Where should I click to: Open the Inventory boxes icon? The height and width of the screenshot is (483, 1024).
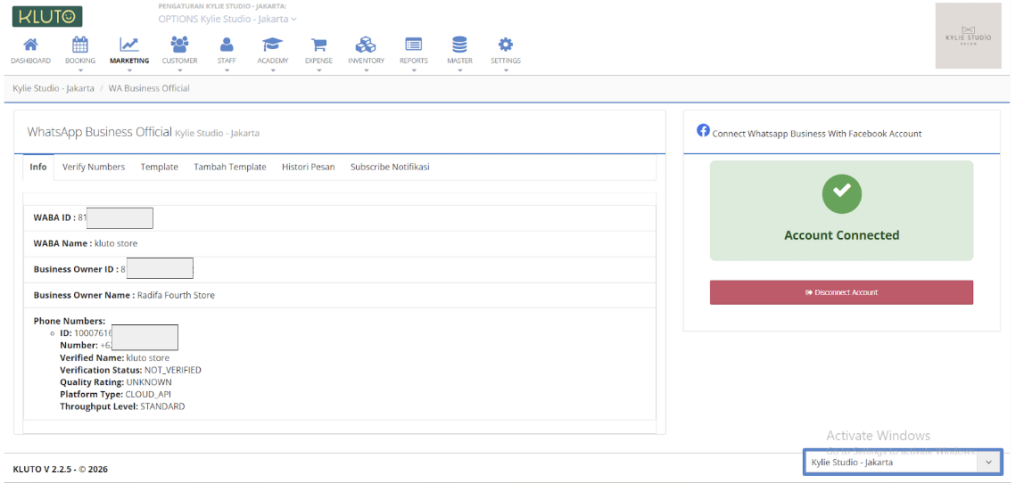tap(366, 45)
